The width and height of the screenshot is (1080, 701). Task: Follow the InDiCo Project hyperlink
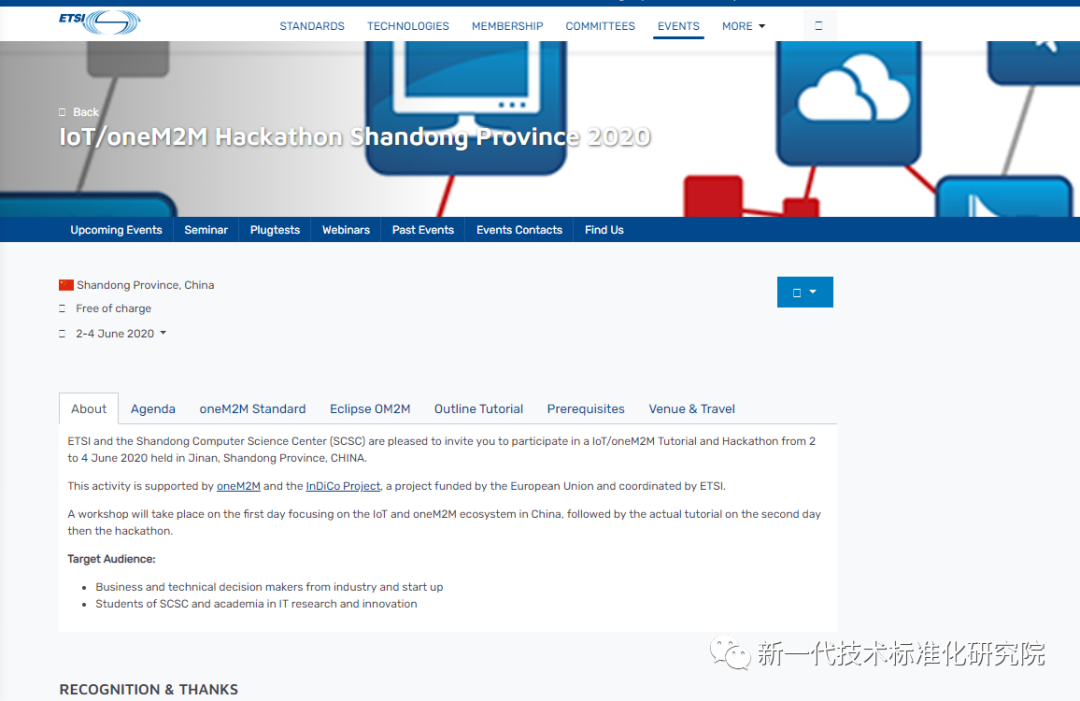[343, 486]
